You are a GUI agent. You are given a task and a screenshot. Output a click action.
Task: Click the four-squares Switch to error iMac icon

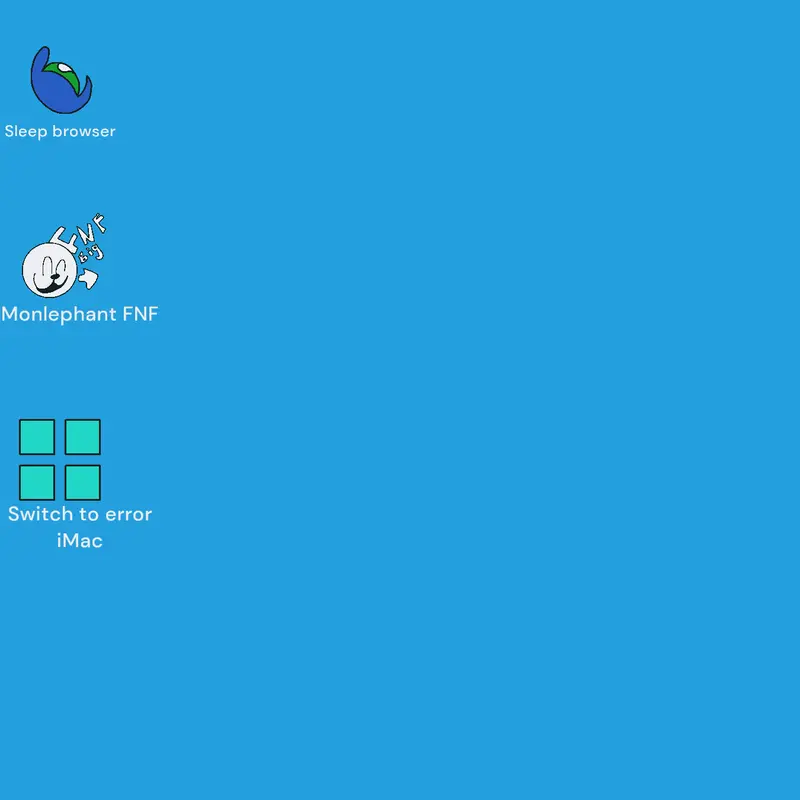click(60, 460)
